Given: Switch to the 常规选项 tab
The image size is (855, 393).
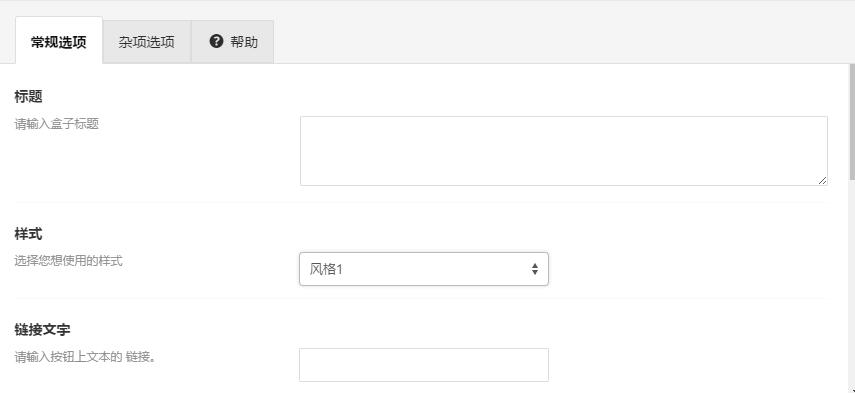Looking at the screenshot, I should pos(59,40).
